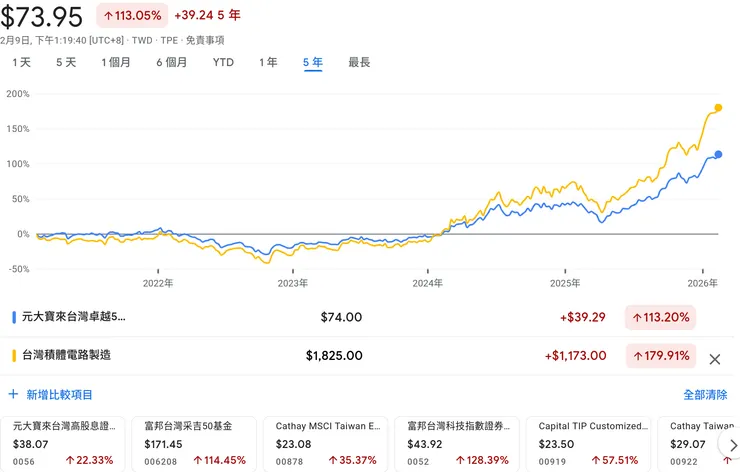Click the $74.00 price value
The image size is (740, 472).
coord(341,317)
